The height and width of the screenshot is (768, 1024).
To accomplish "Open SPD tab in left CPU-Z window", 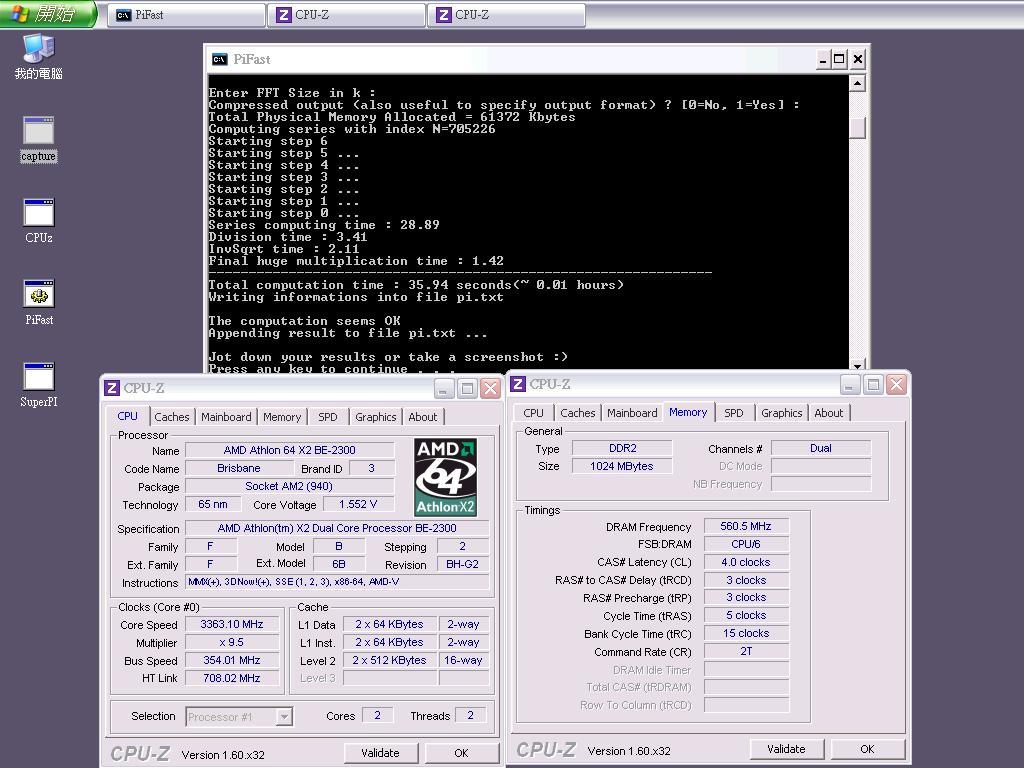I will (x=328, y=417).
